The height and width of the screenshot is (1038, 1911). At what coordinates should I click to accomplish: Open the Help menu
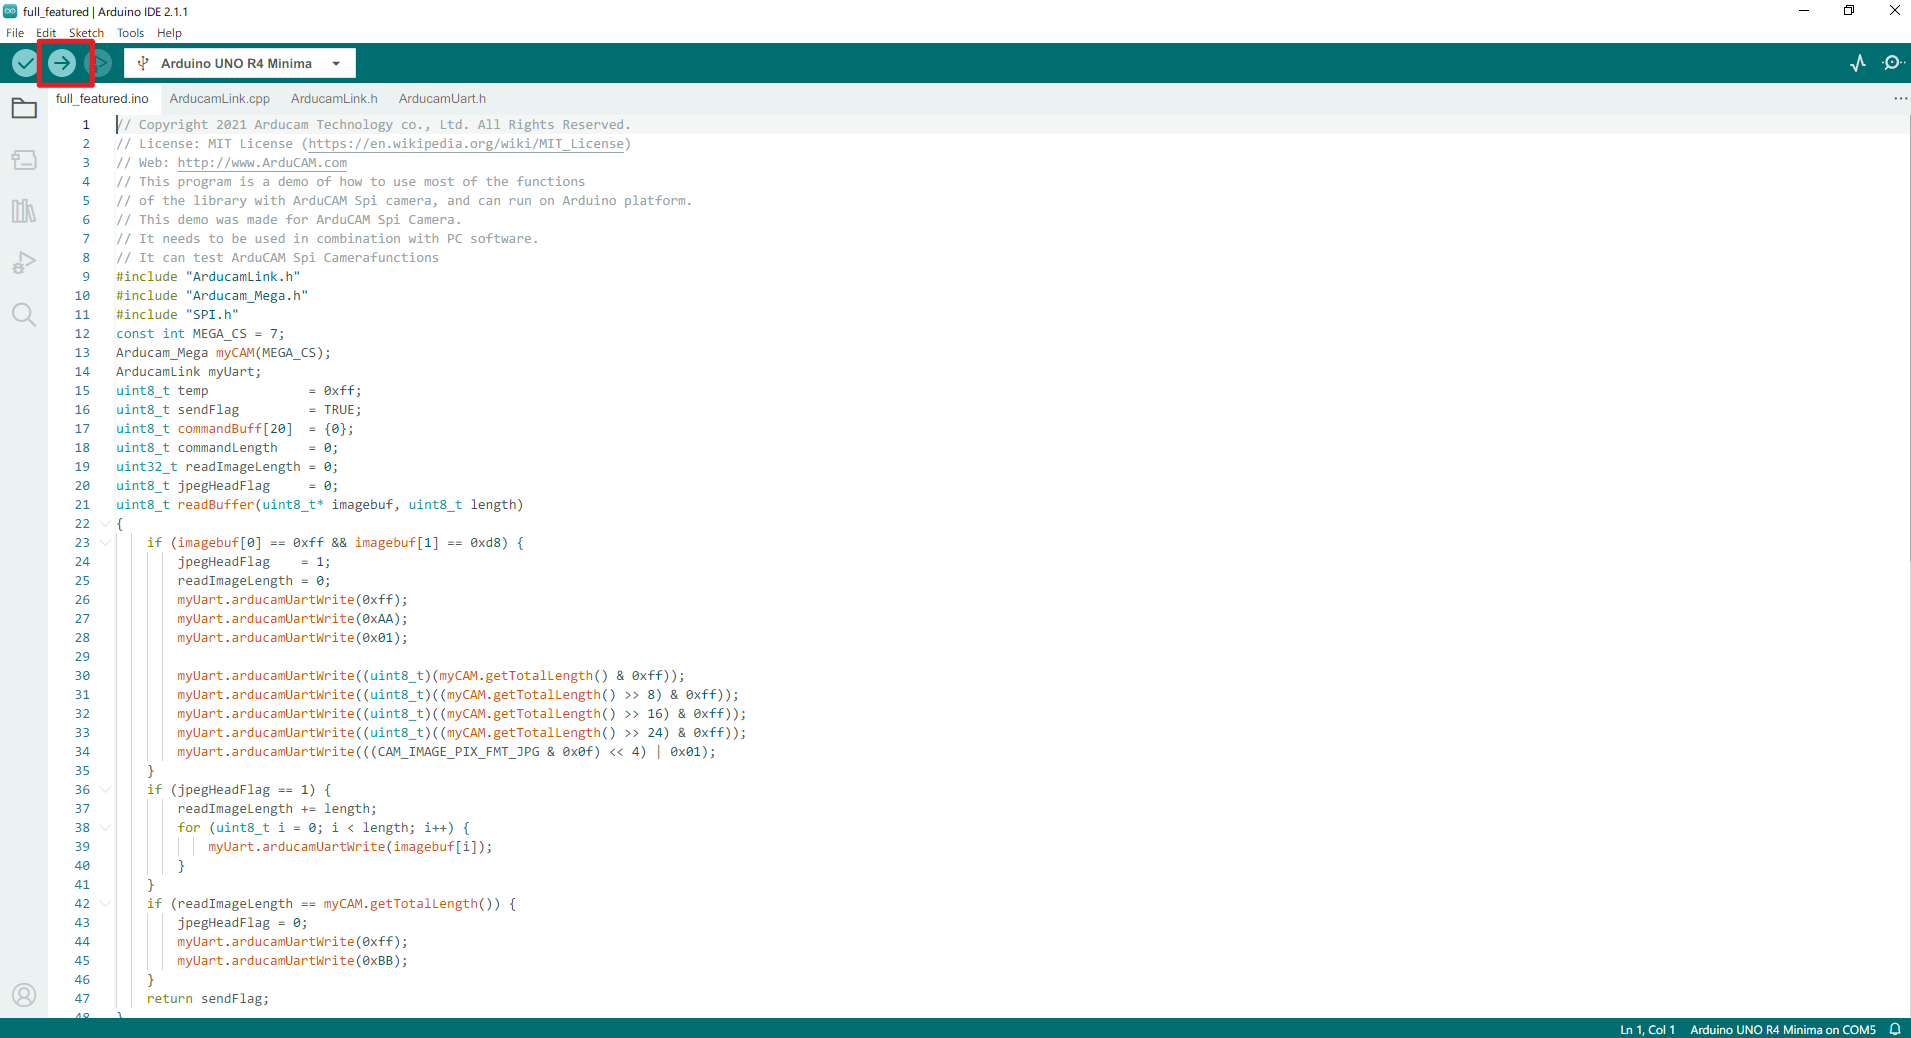click(169, 33)
